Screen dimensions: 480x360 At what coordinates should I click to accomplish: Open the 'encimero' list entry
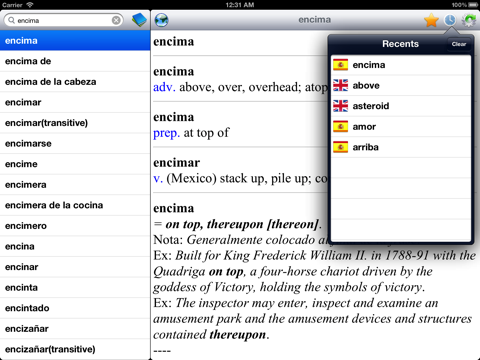75,226
